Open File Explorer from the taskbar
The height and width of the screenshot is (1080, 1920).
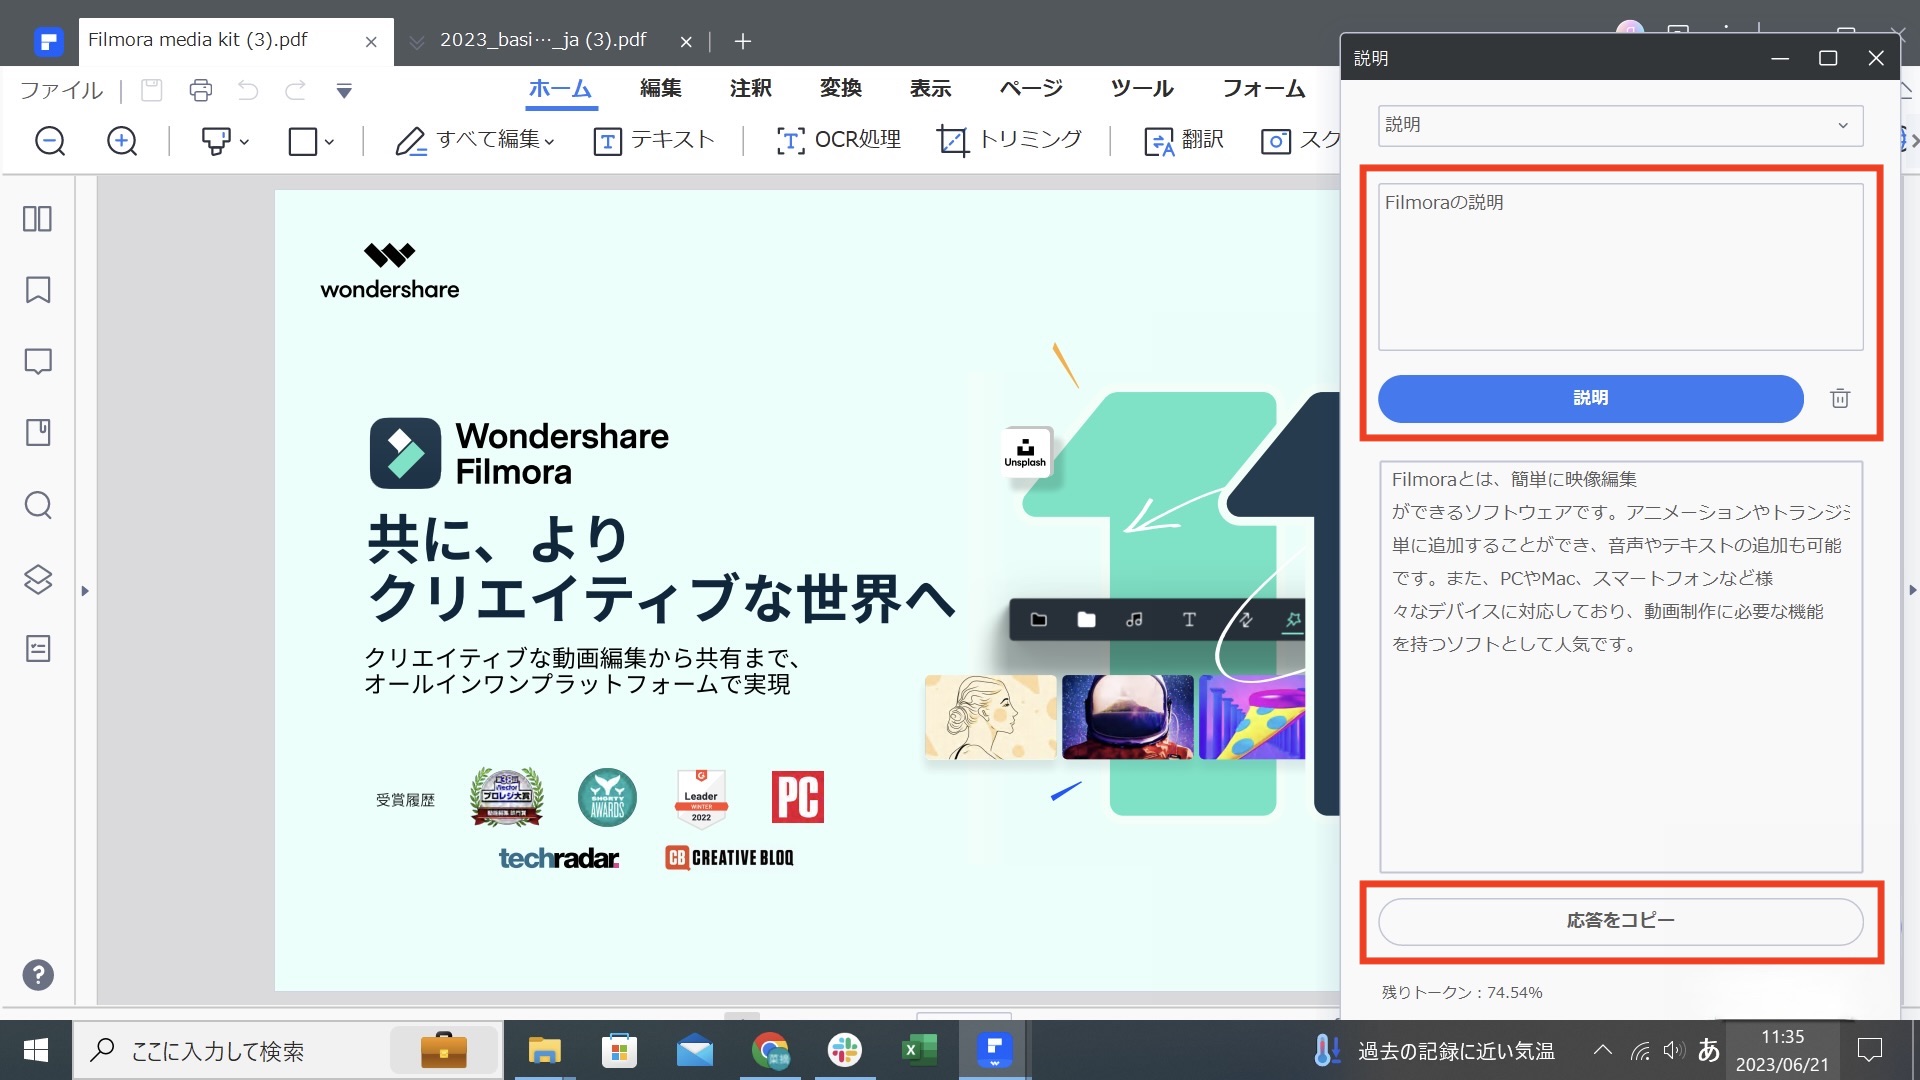click(x=544, y=1050)
